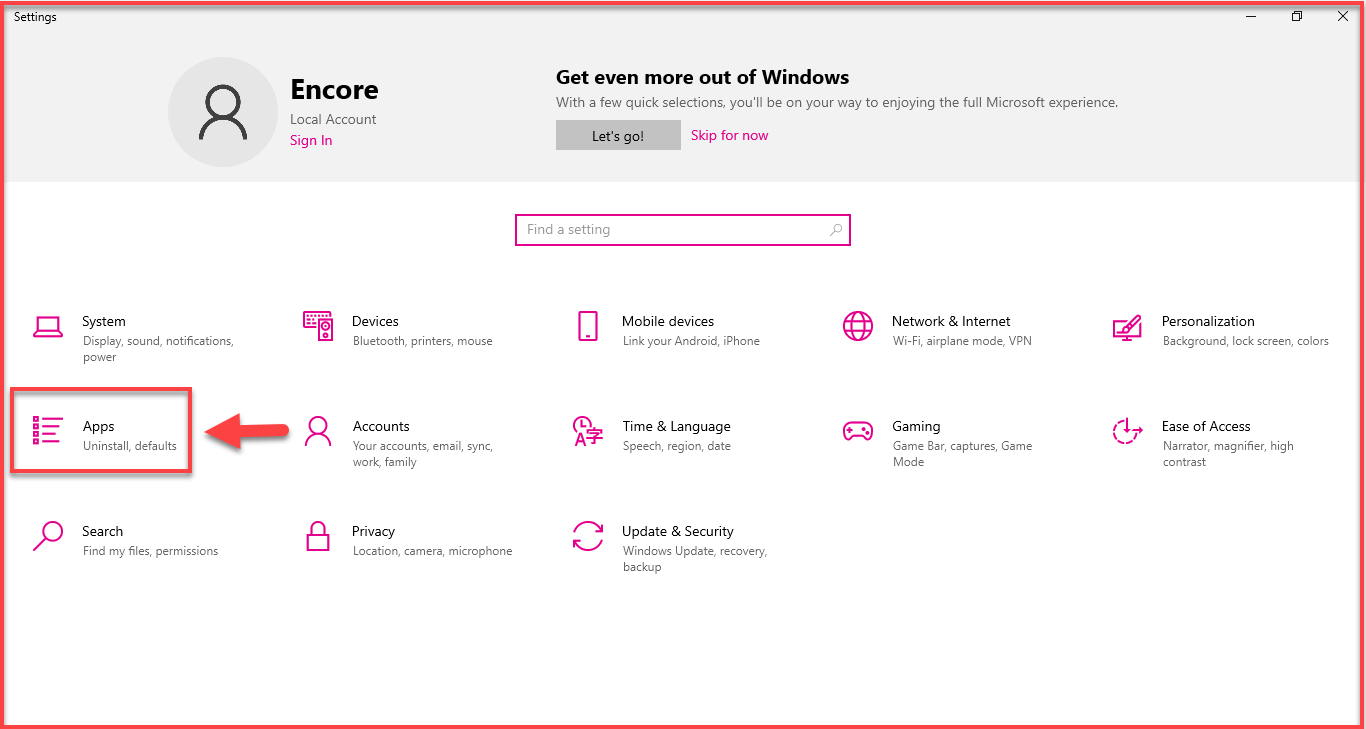1366x729 pixels.
Task: Restore down the Settings window
Action: pyautogui.click(x=1297, y=17)
